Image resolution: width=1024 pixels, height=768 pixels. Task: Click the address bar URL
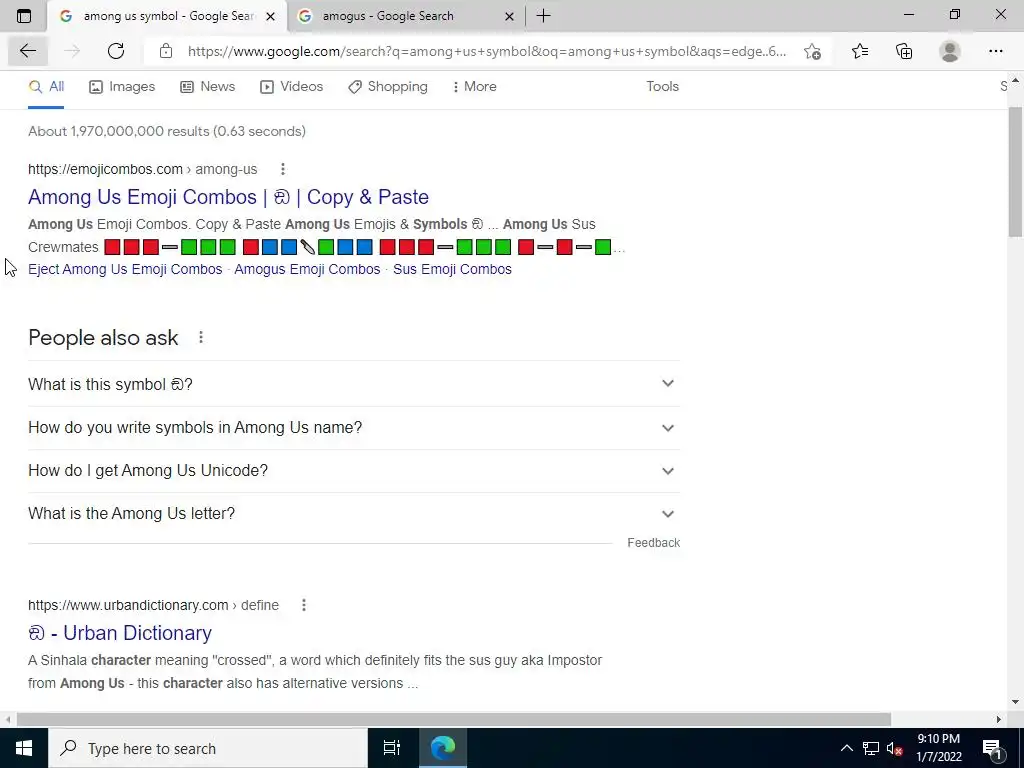(487, 51)
